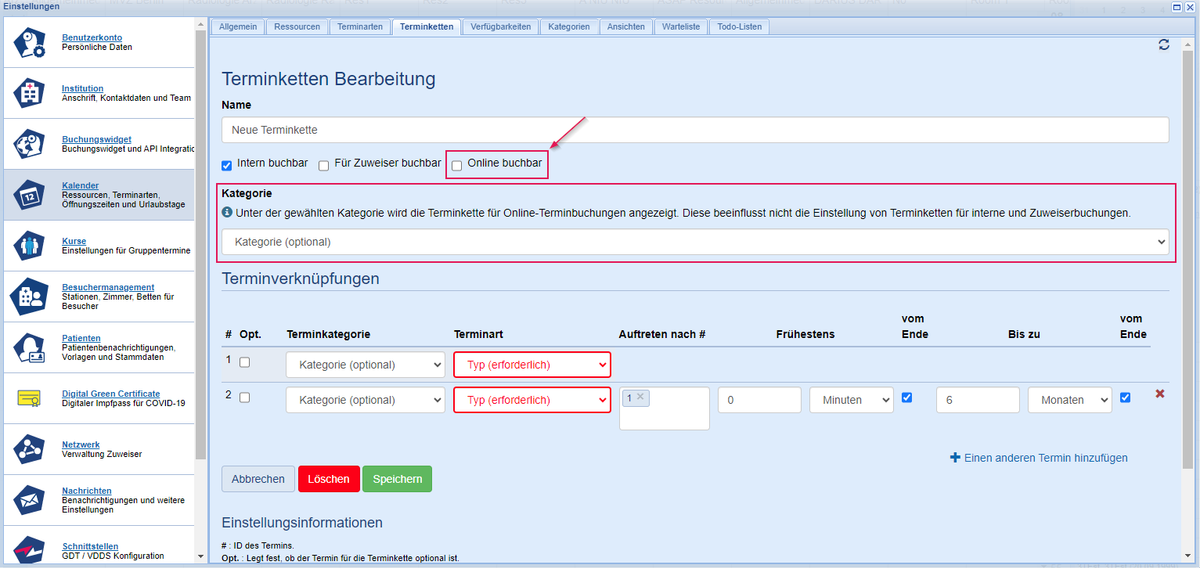Image resolution: width=1200 pixels, height=568 pixels.
Task: Open Terminart Typ dropdown in row 1
Action: tap(532, 364)
